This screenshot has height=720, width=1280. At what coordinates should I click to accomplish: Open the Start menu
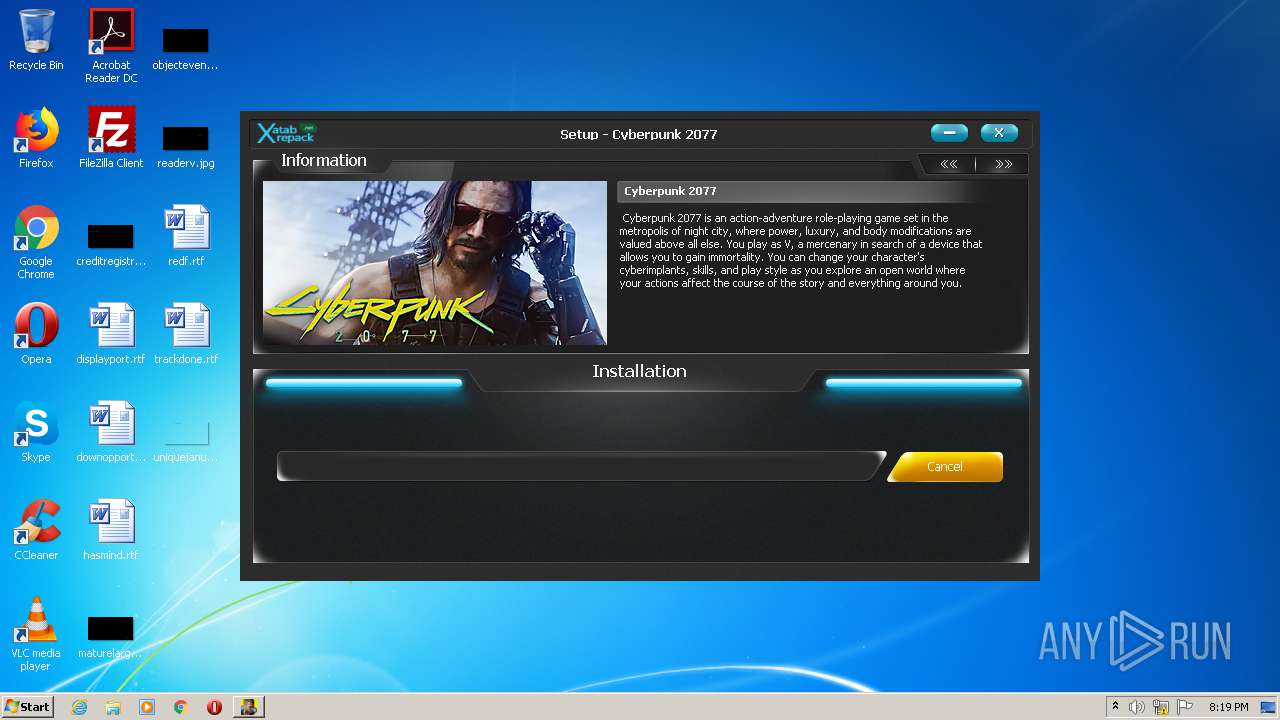point(27,706)
